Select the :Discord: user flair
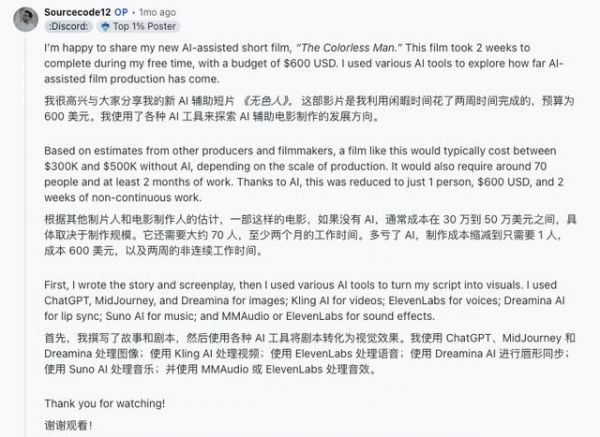Image resolution: width=600 pixels, height=437 pixels. 66,25
